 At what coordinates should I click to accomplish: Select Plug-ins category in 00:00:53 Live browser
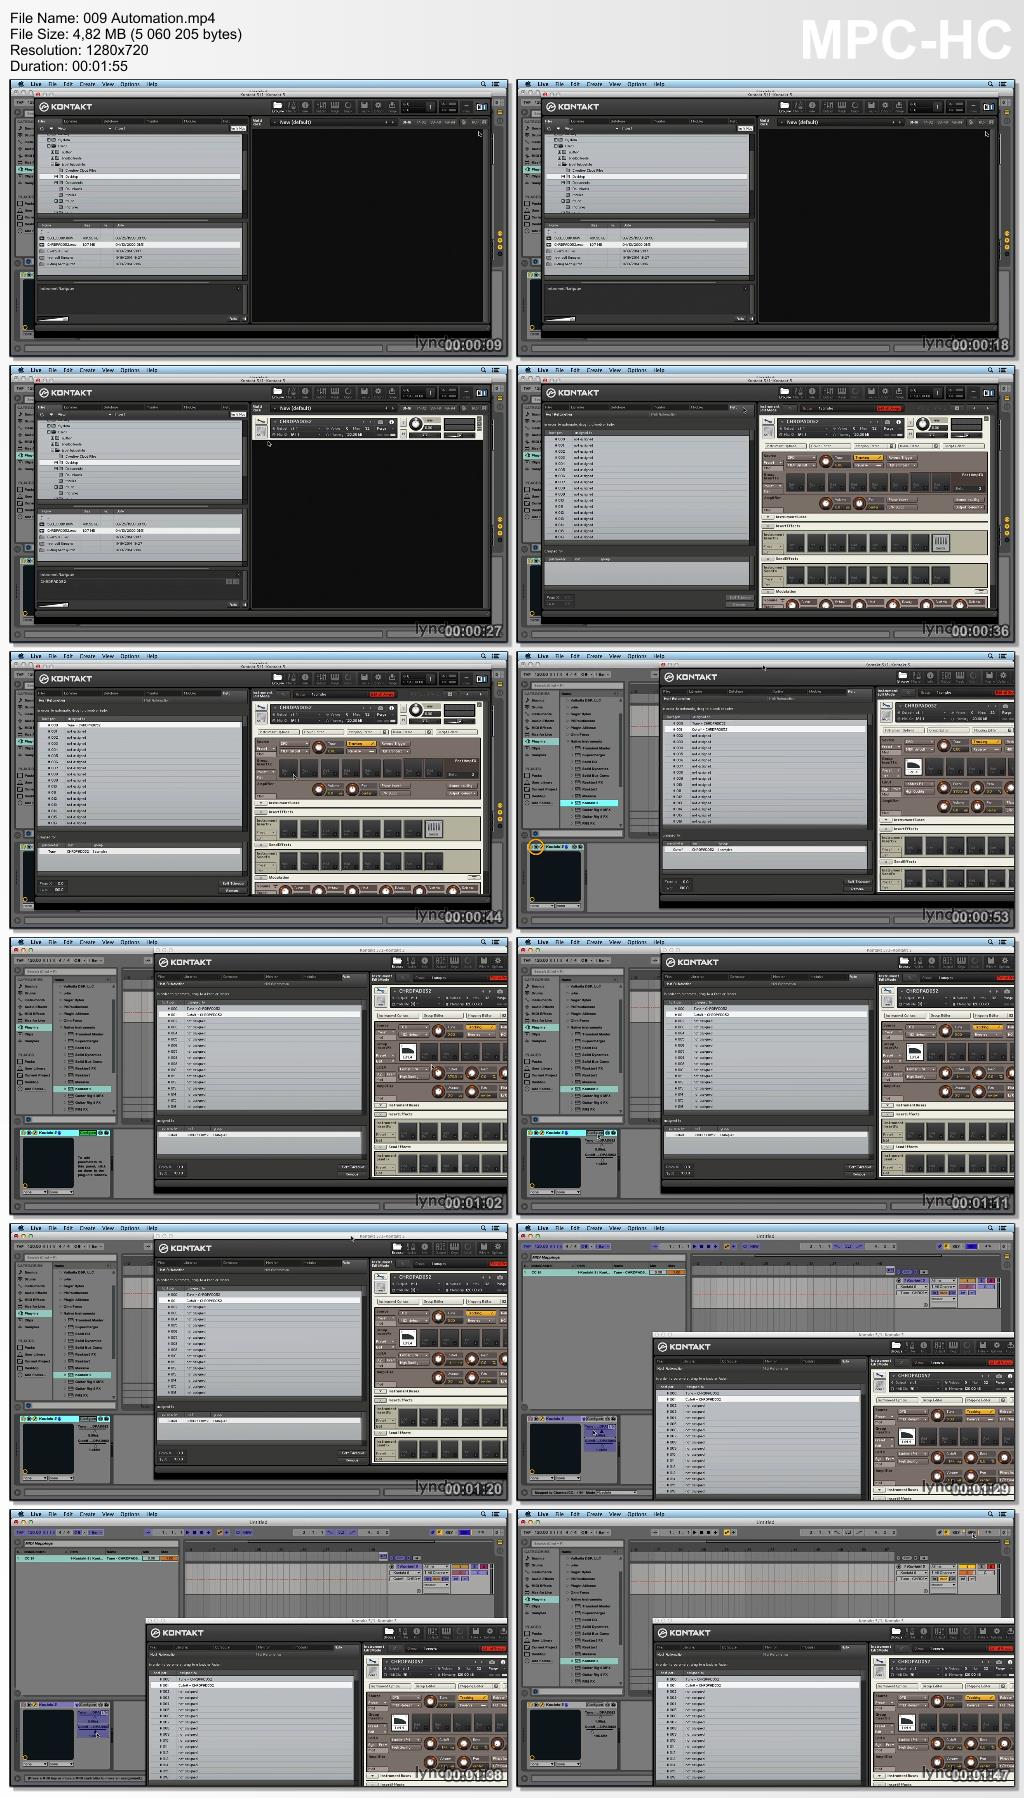pos(539,742)
